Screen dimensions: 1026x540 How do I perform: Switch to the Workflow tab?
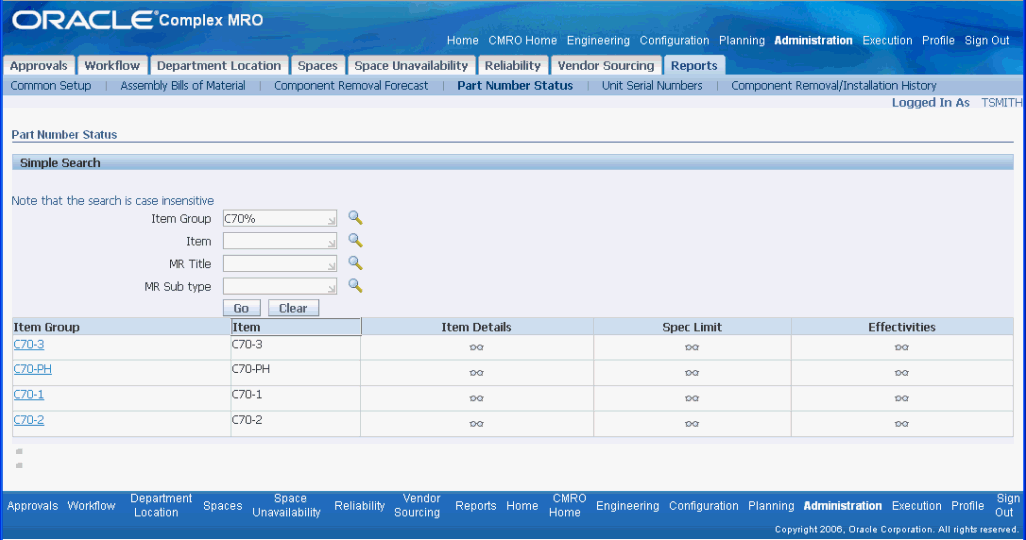(113, 65)
